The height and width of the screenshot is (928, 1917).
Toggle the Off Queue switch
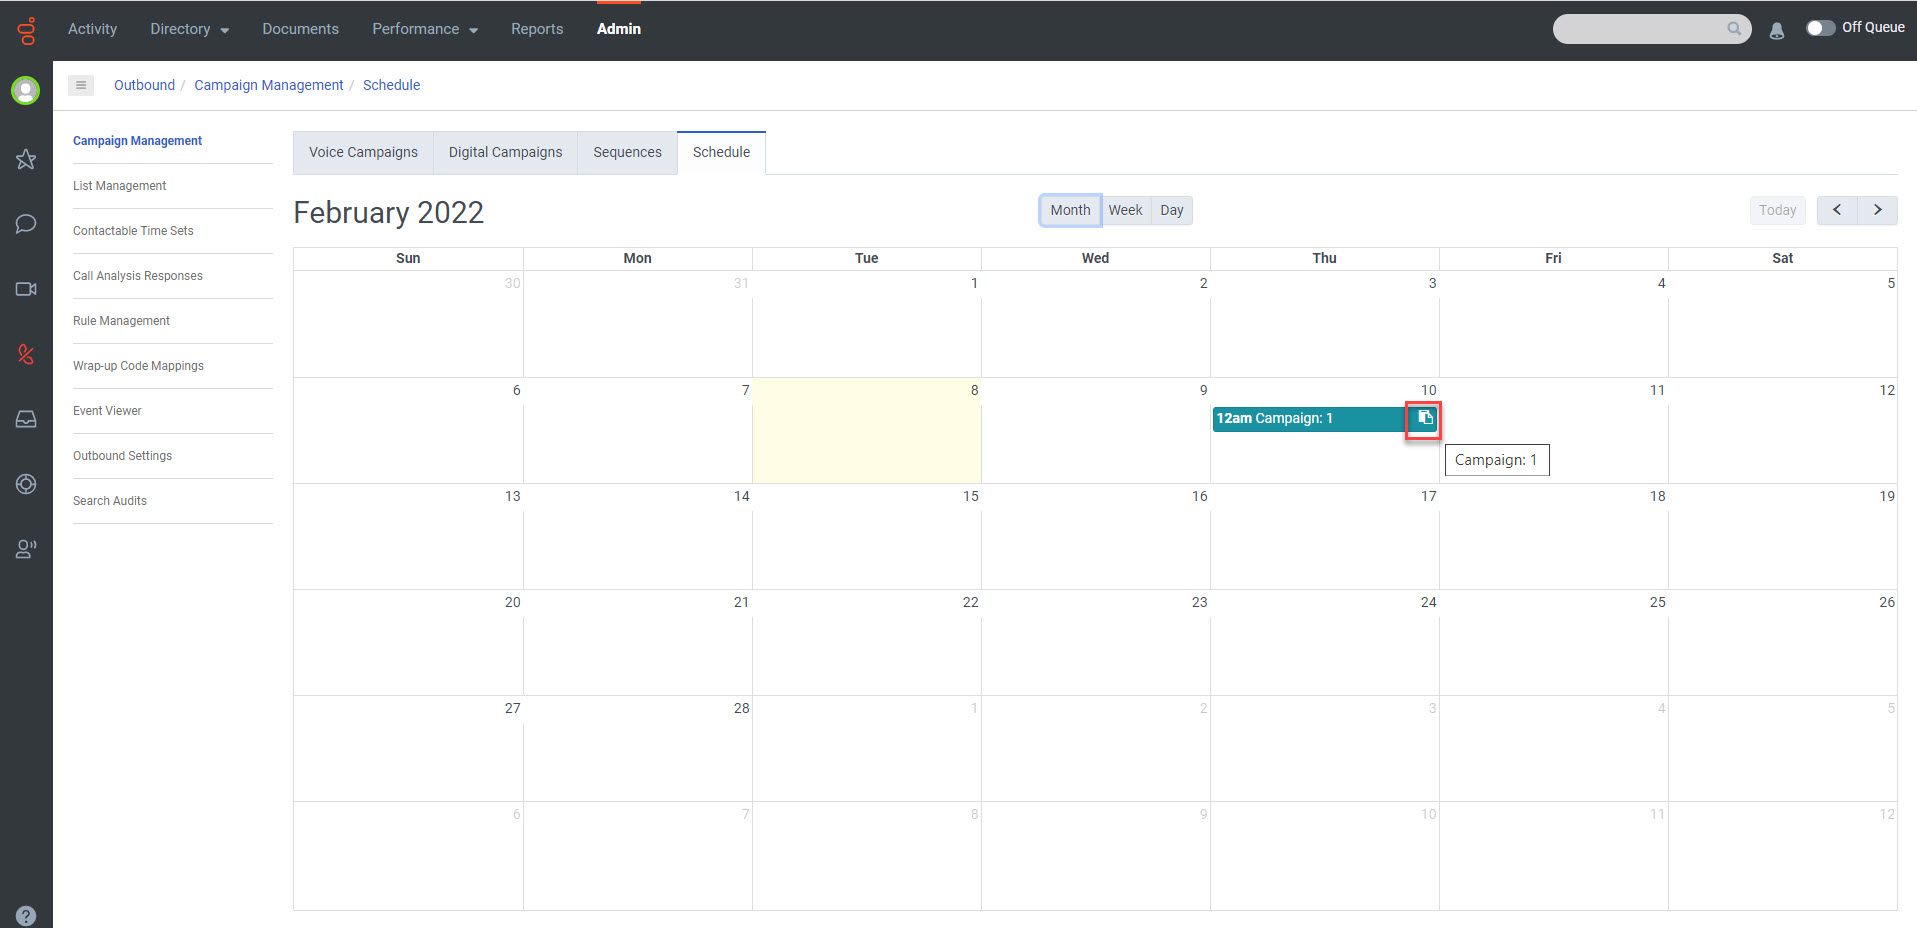(x=1820, y=28)
